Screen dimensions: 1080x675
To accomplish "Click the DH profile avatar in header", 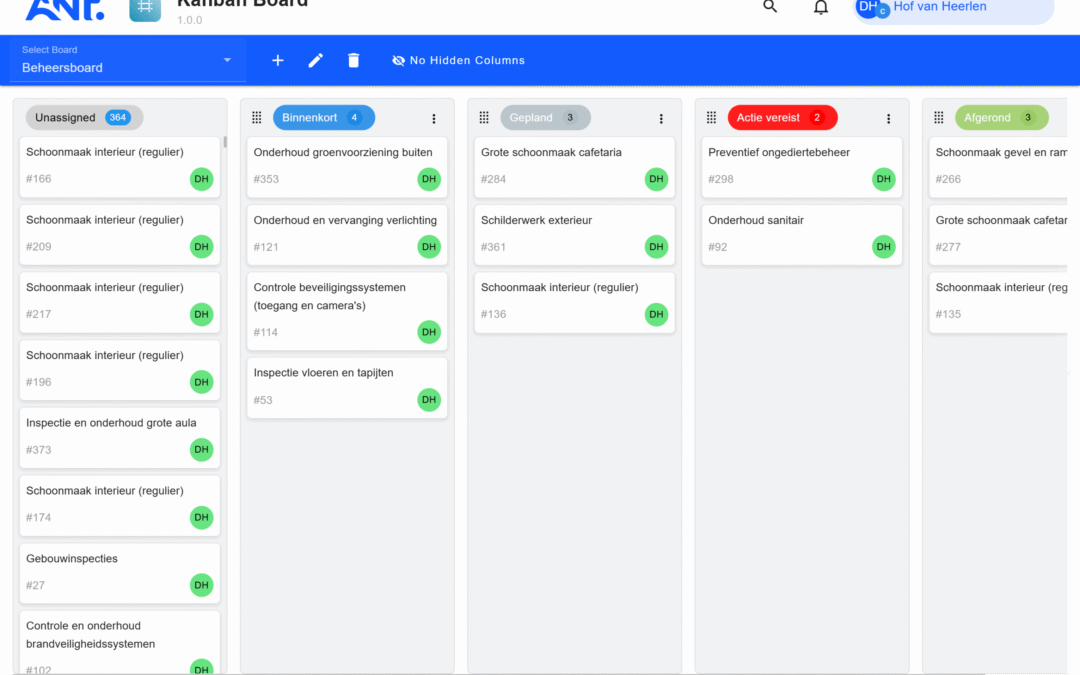I will pos(869,7).
